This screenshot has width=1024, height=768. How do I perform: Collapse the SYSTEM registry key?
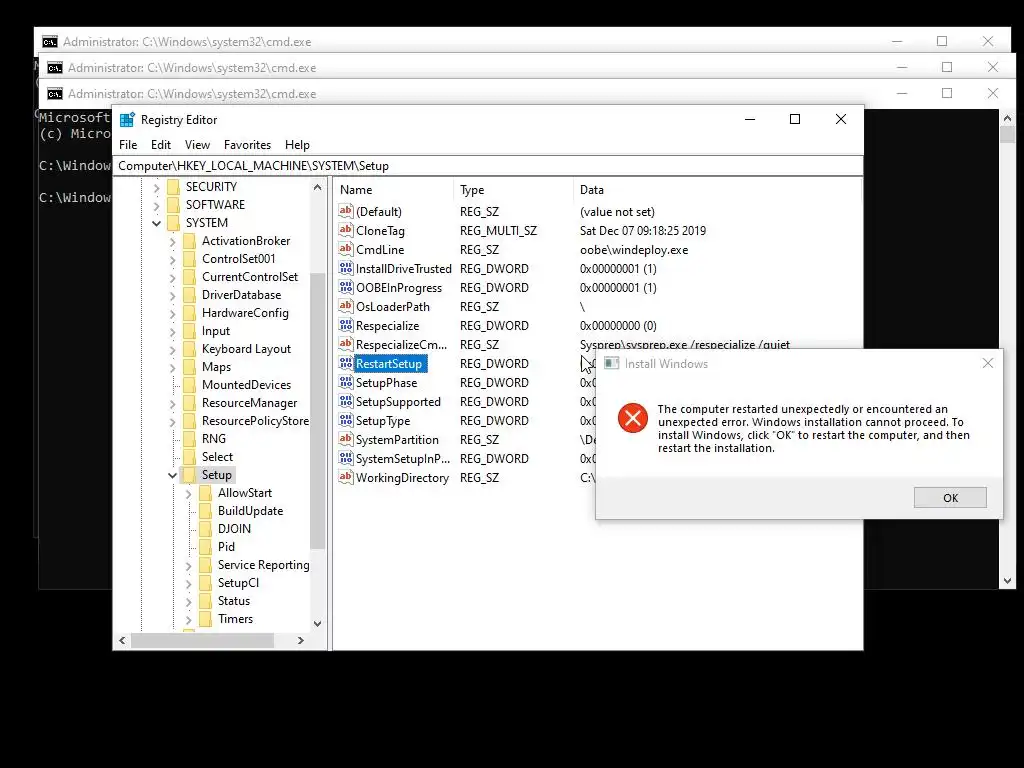(x=157, y=223)
